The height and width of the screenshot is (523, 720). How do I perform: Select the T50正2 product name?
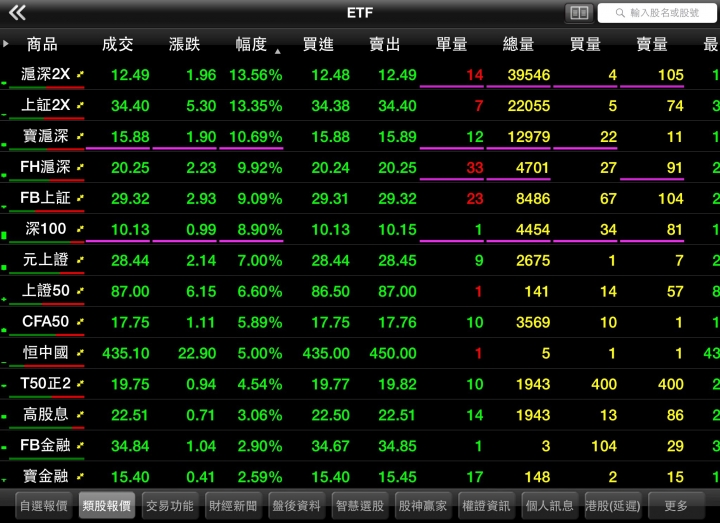click(45, 383)
